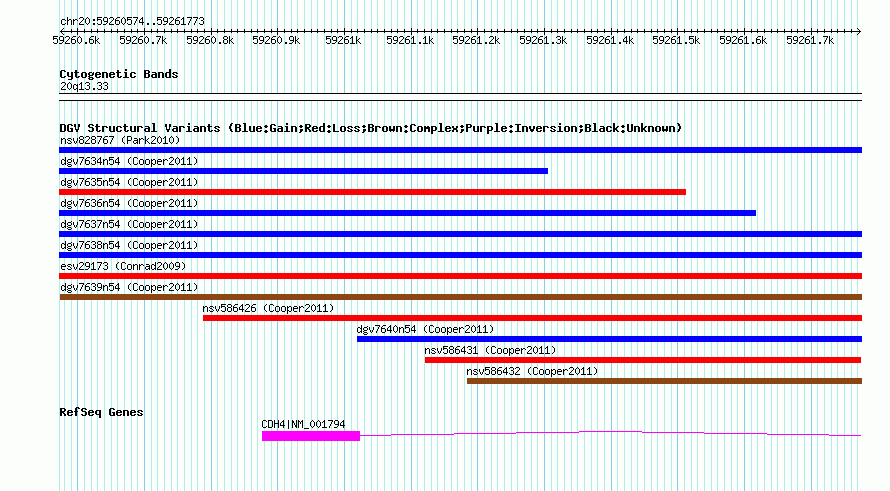
Task: Select the dgv7634n54 blue variant bar
Action: 304,171
